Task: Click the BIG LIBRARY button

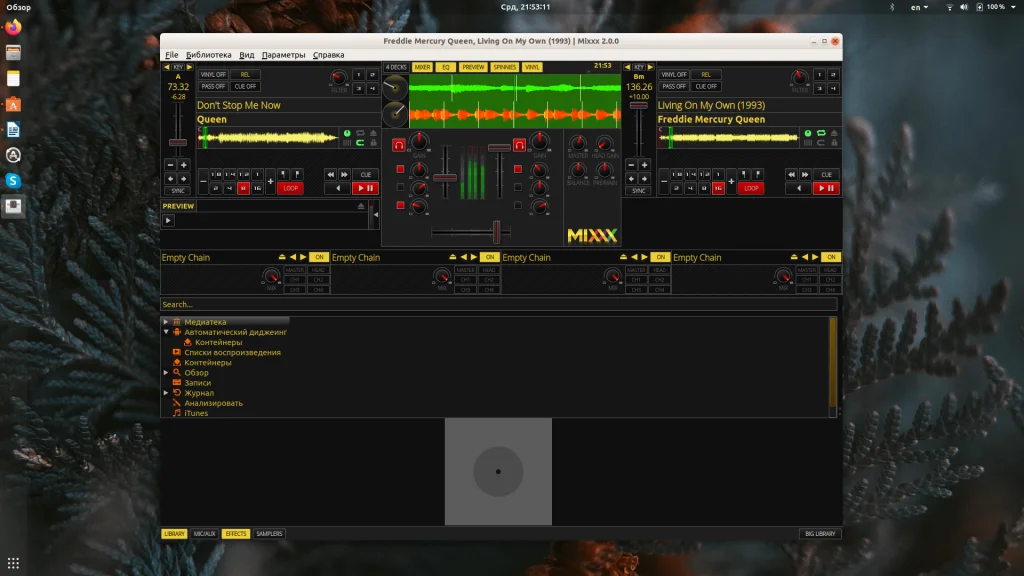Action: coord(819,534)
